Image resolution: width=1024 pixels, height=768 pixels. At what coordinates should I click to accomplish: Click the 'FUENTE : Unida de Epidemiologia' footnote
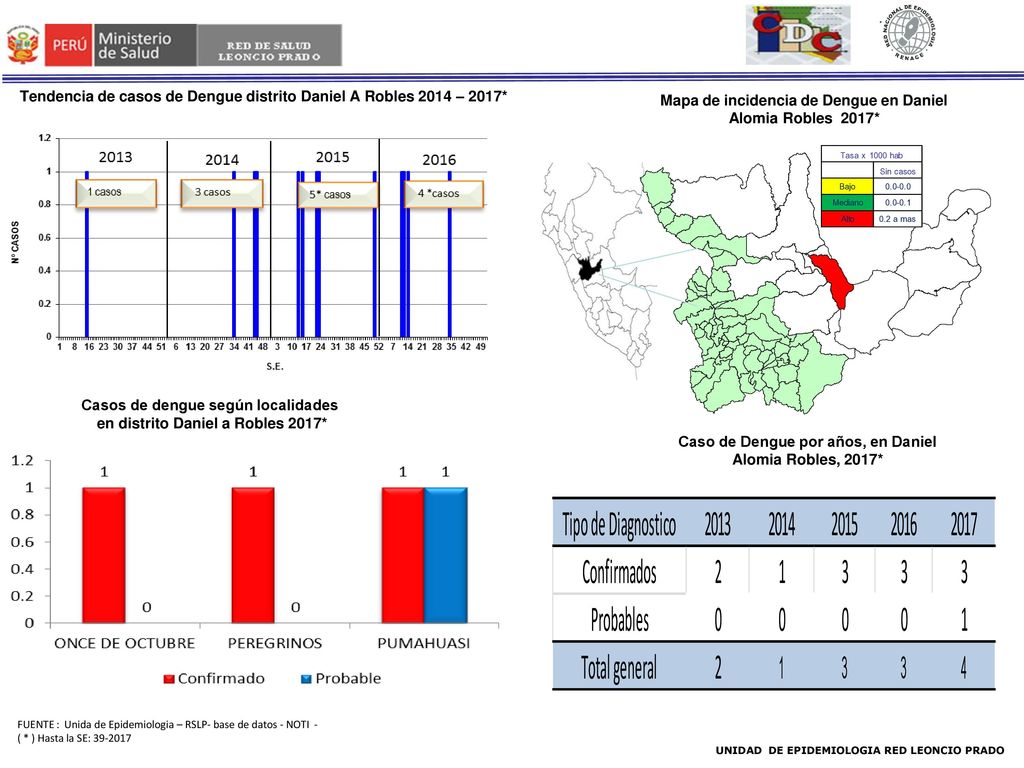tap(167, 724)
